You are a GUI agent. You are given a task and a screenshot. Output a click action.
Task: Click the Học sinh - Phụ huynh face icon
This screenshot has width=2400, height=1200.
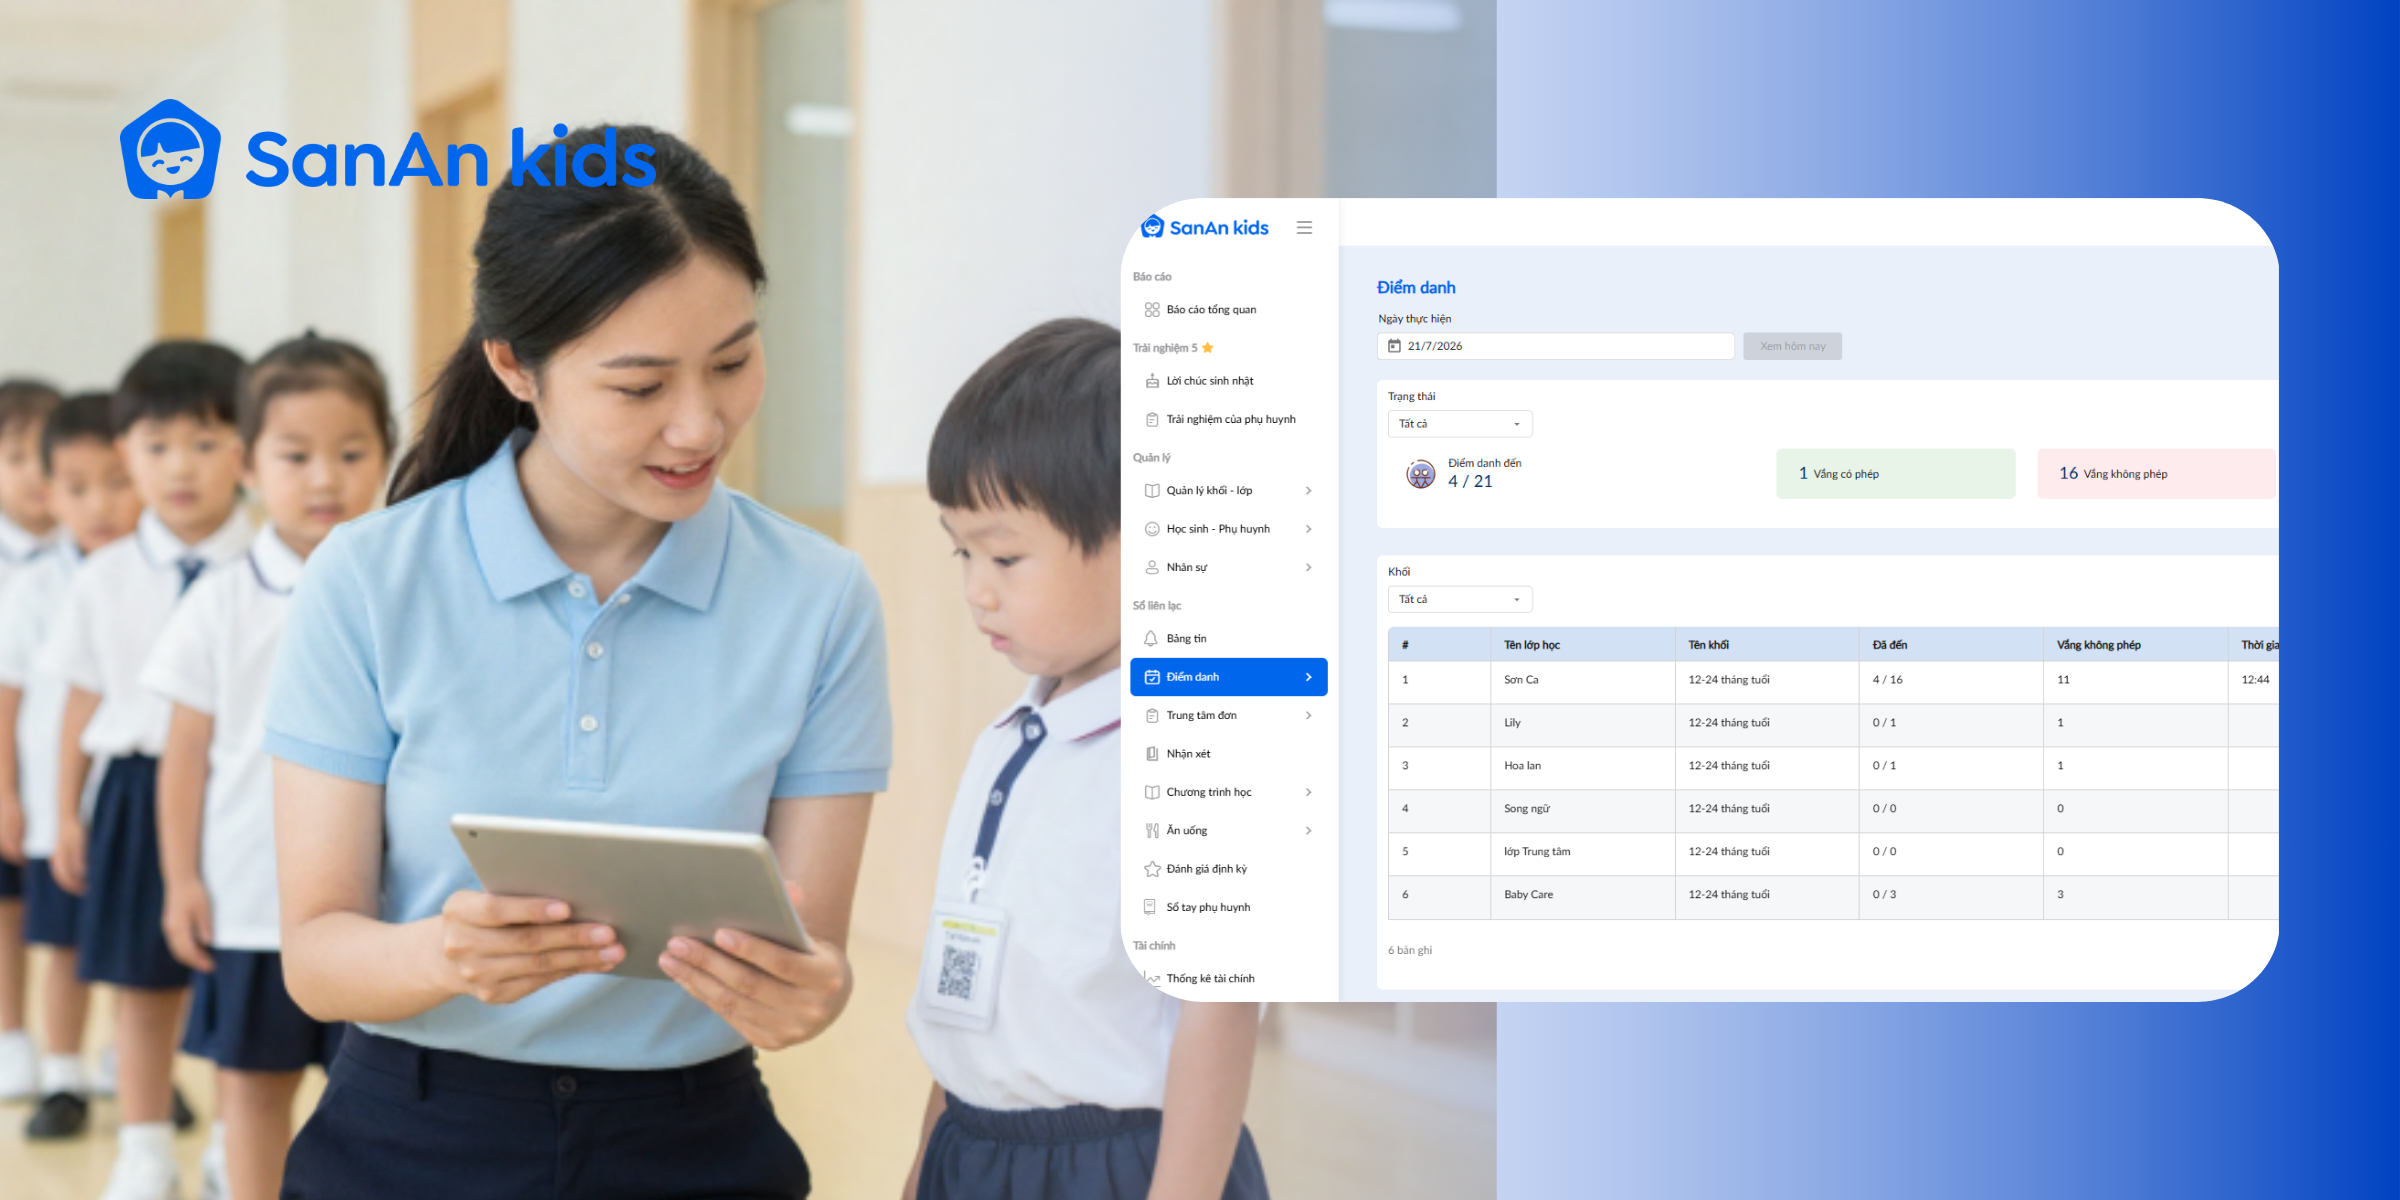pos(1152,529)
